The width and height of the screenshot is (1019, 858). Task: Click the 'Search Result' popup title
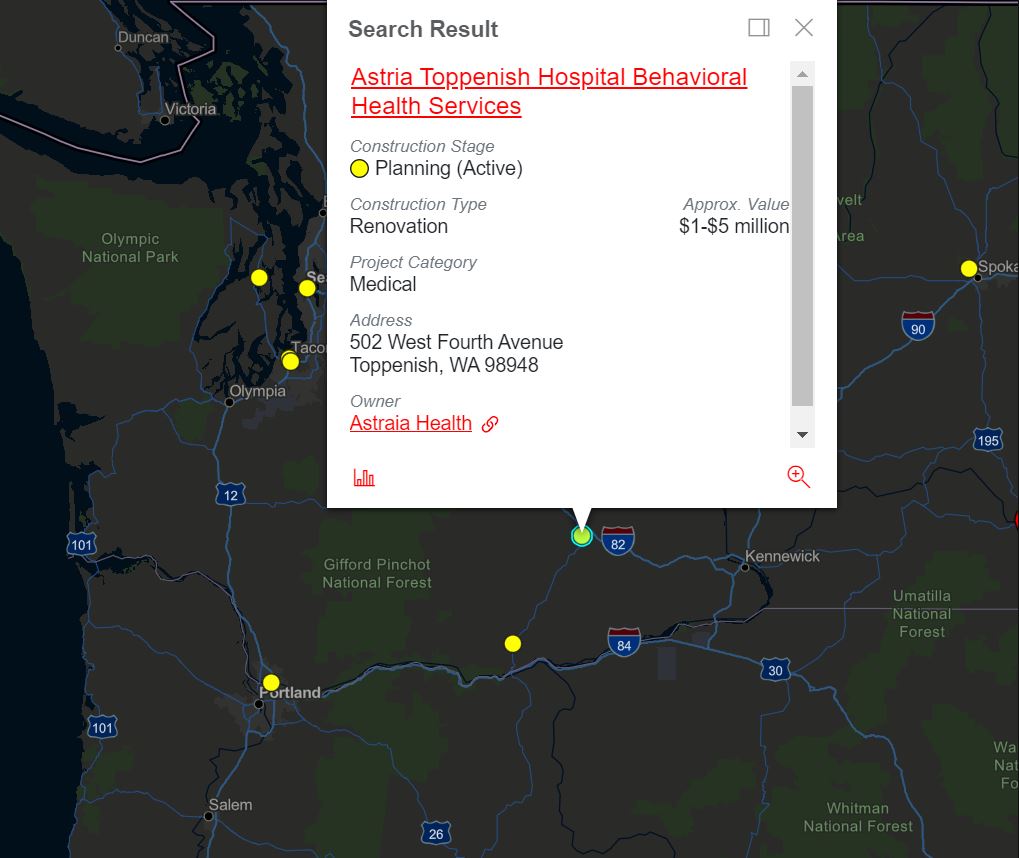(423, 29)
